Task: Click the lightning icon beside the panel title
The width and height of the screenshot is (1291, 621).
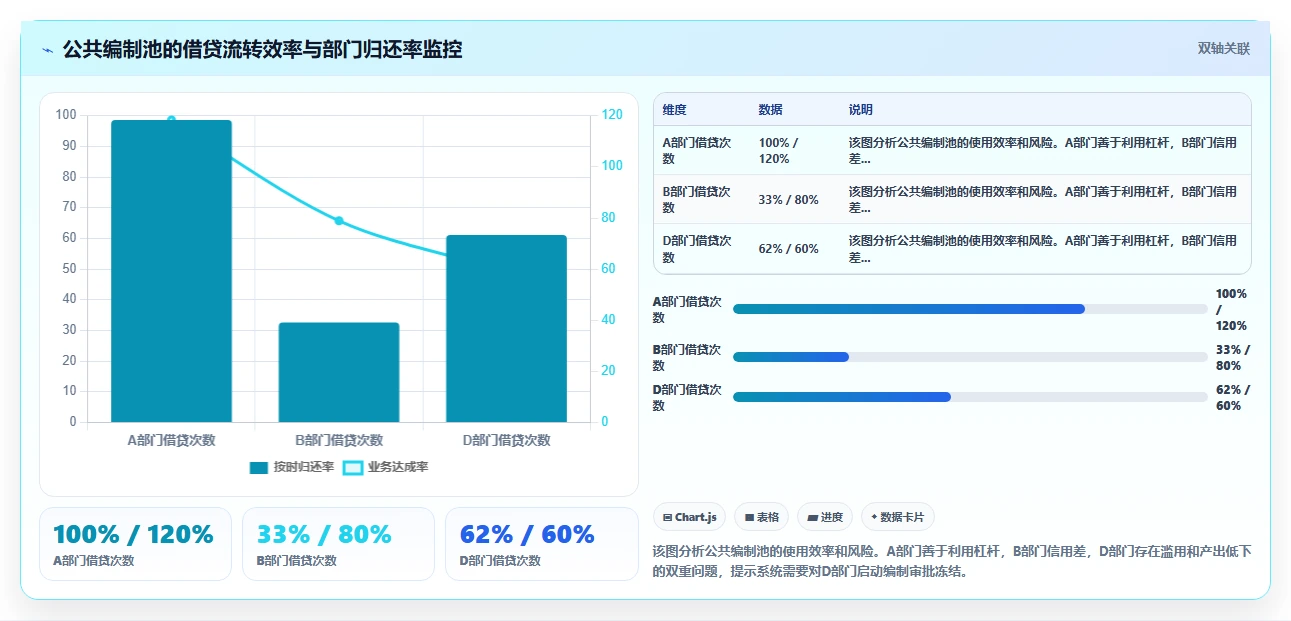Action: point(48,50)
